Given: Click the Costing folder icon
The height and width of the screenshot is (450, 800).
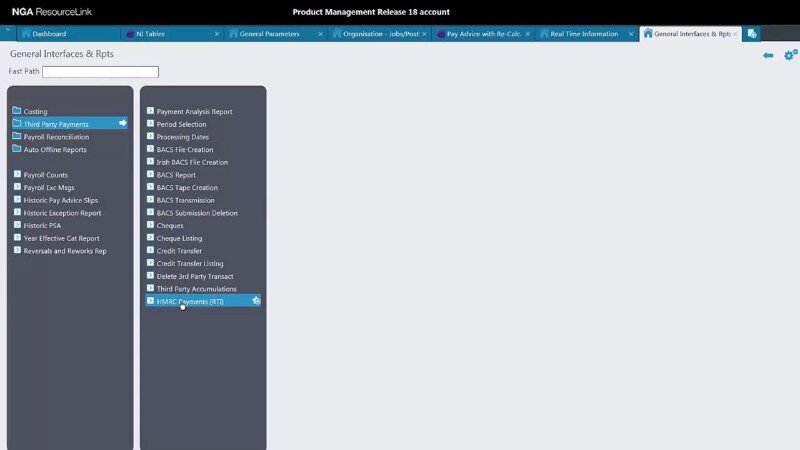Looking at the screenshot, I should point(17,111).
